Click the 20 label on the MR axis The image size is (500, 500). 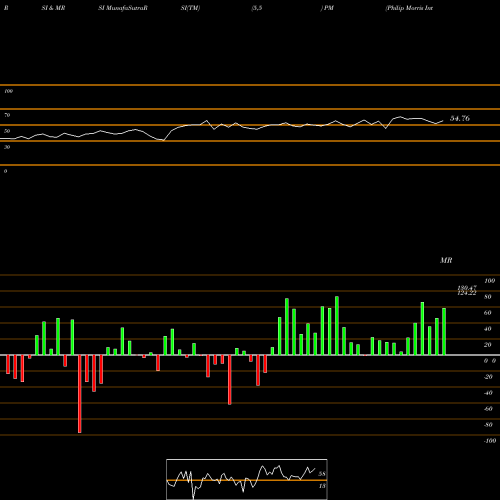click(x=487, y=345)
